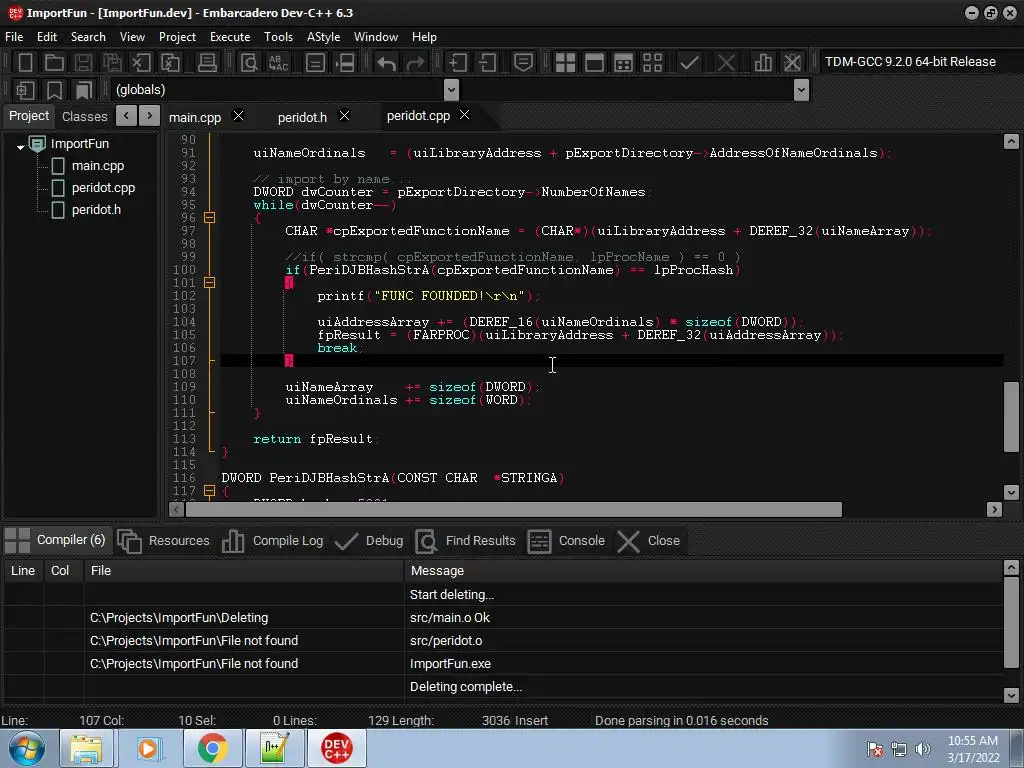The width and height of the screenshot is (1024, 768).
Task: Close the main.cpp tab
Action: coord(238,116)
